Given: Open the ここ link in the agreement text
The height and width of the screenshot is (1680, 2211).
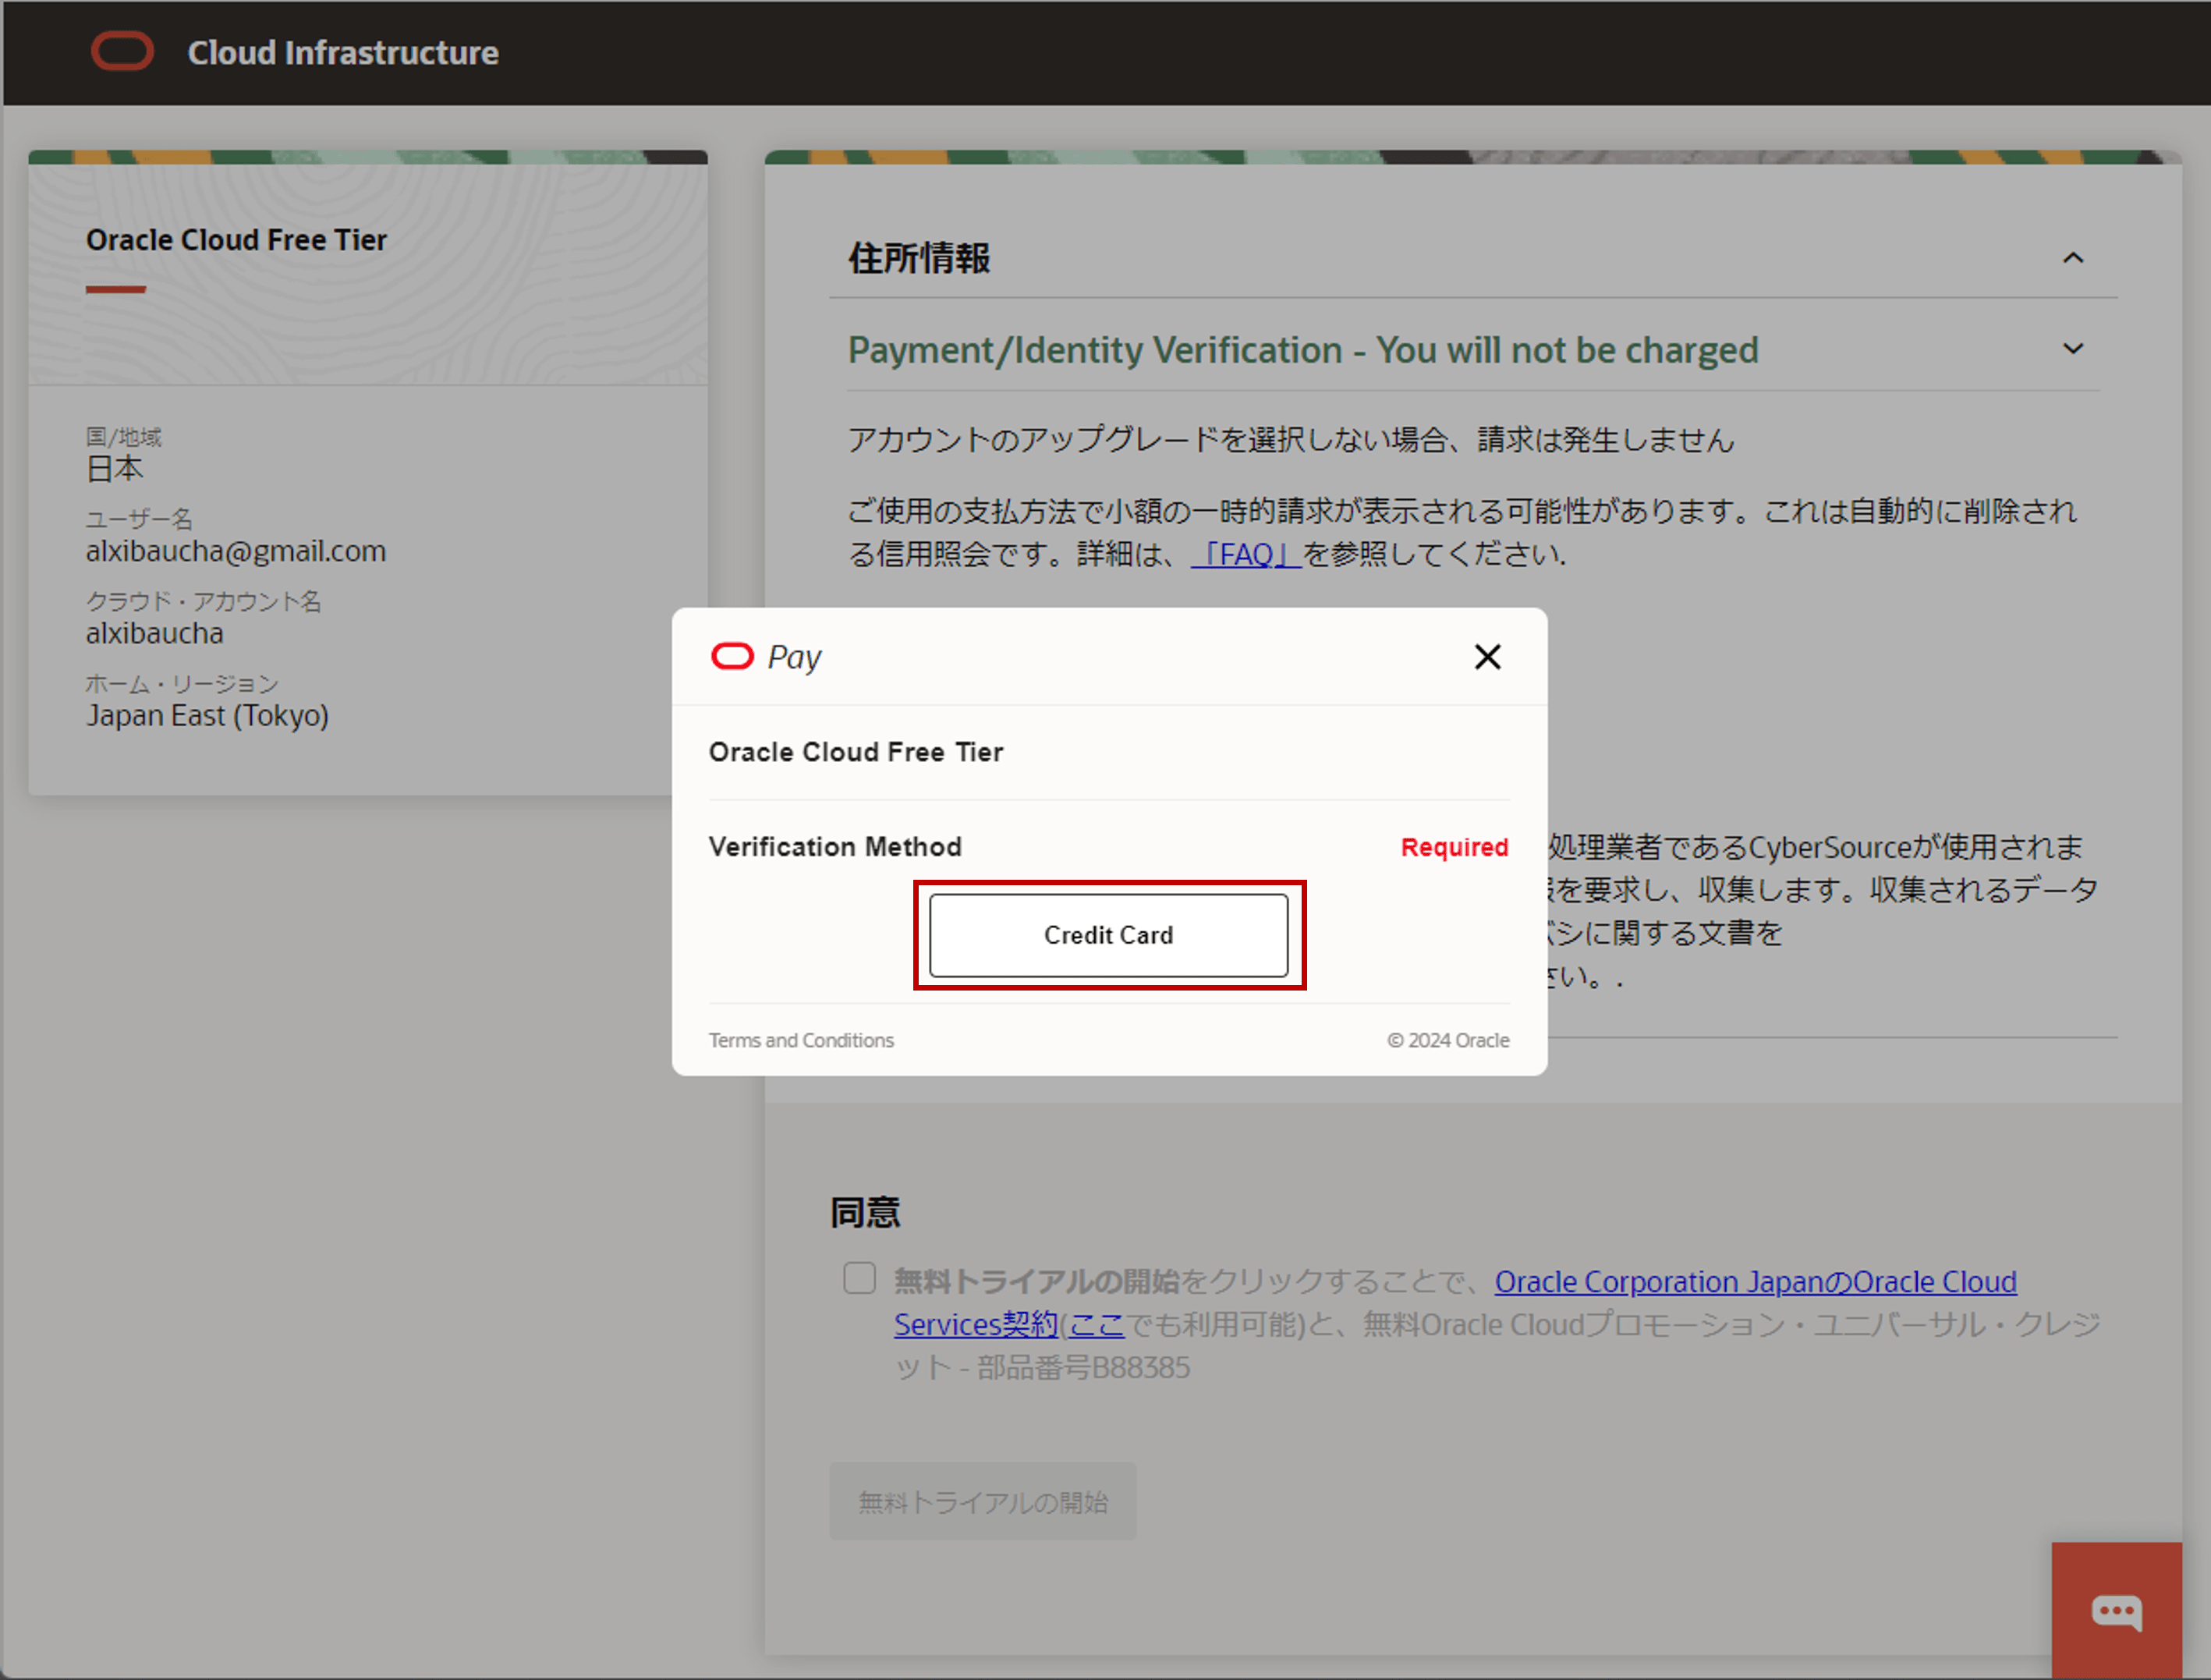Looking at the screenshot, I should pyautogui.click(x=1097, y=1325).
